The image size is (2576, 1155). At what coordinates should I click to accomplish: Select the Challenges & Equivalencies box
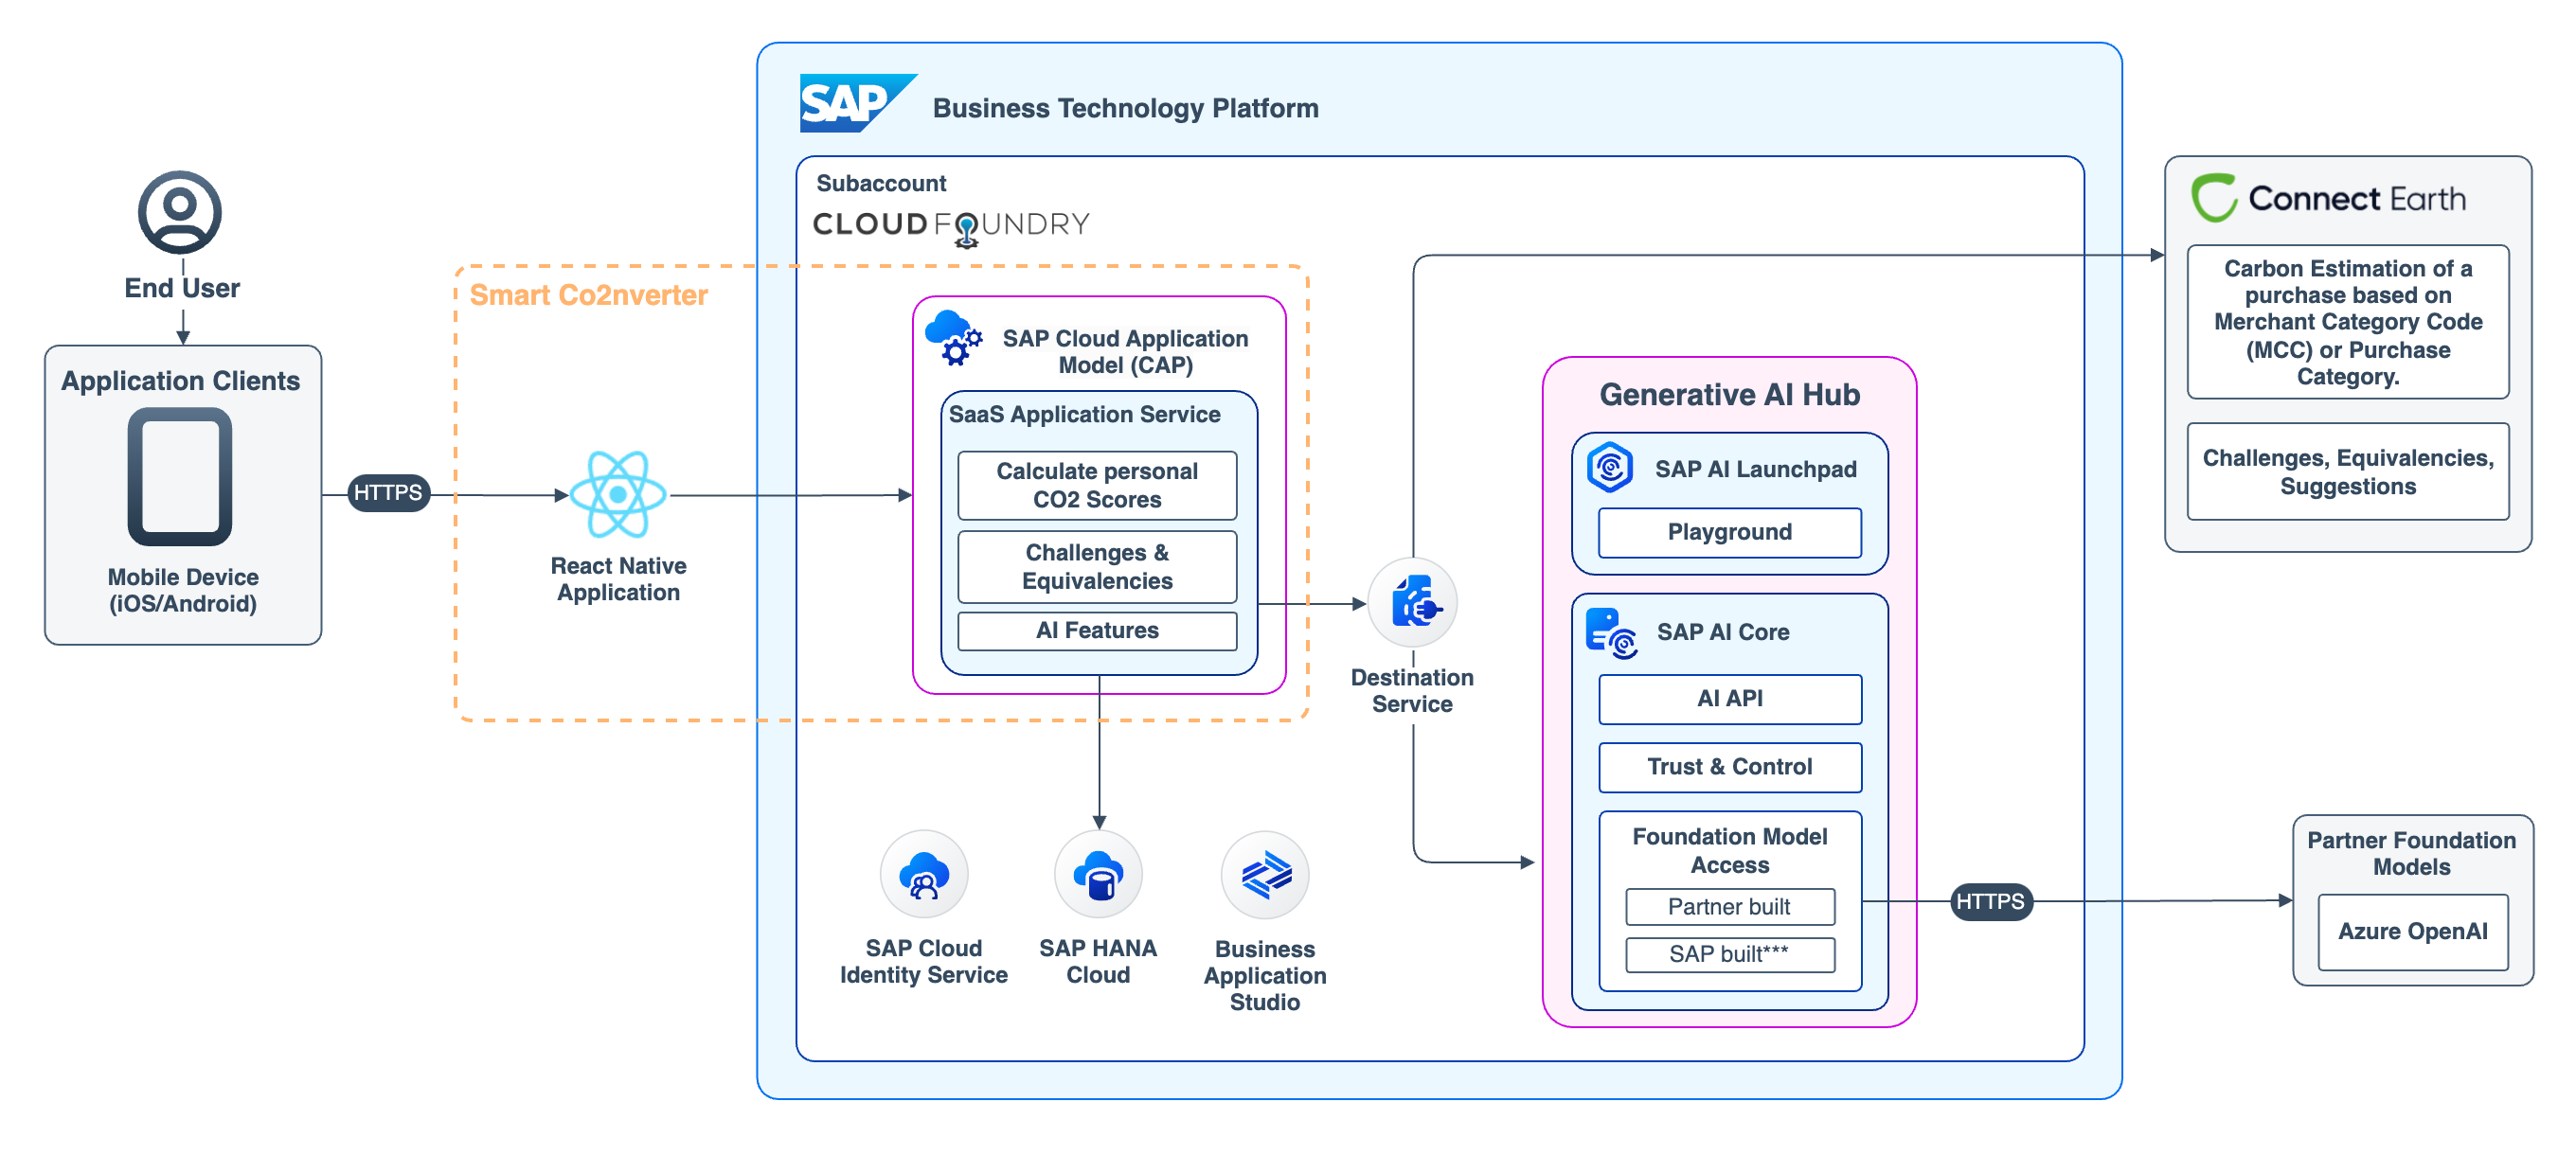click(1097, 566)
